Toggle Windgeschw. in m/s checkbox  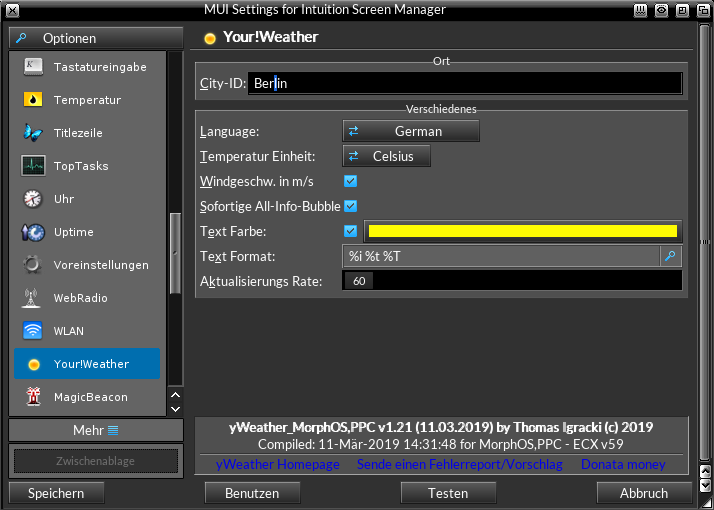(350, 181)
